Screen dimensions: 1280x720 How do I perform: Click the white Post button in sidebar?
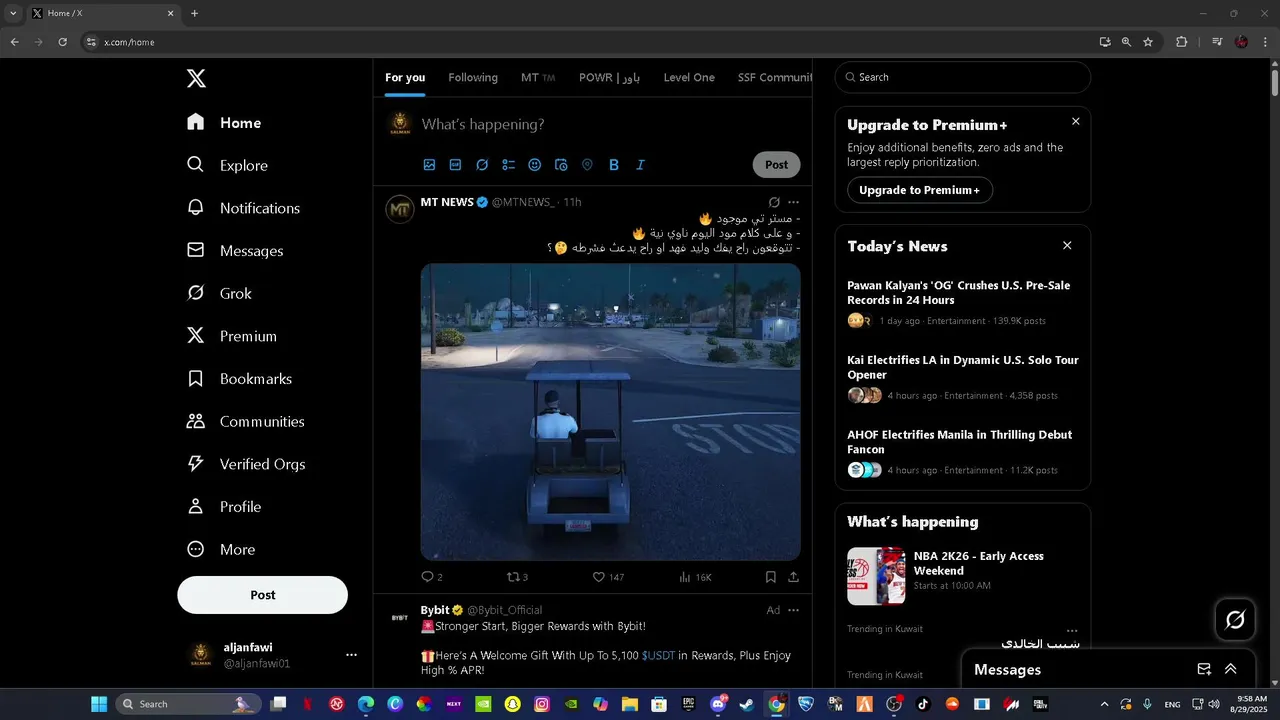point(263,595)
